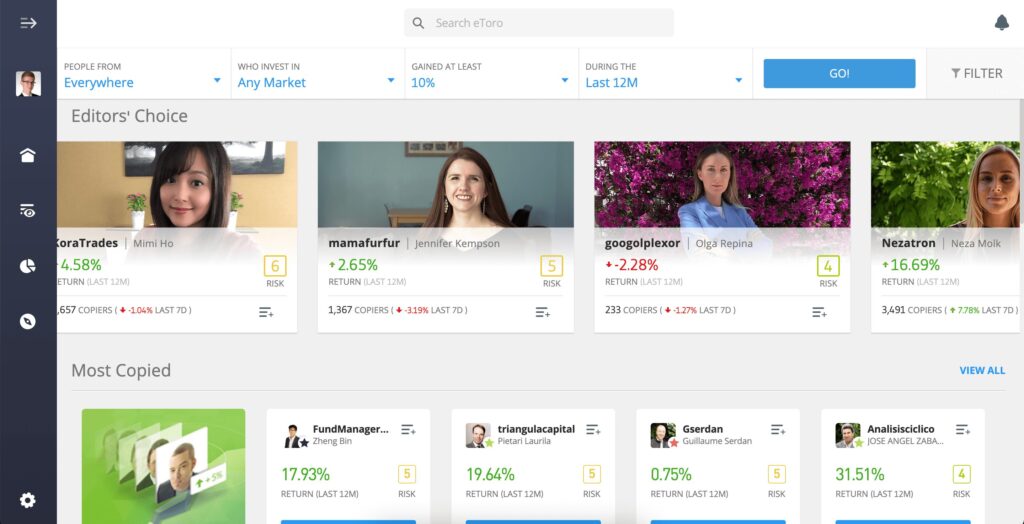Click the green Most Copied promo image
This screenshot has width=1024, height=524.
click(x=163, y=467)
